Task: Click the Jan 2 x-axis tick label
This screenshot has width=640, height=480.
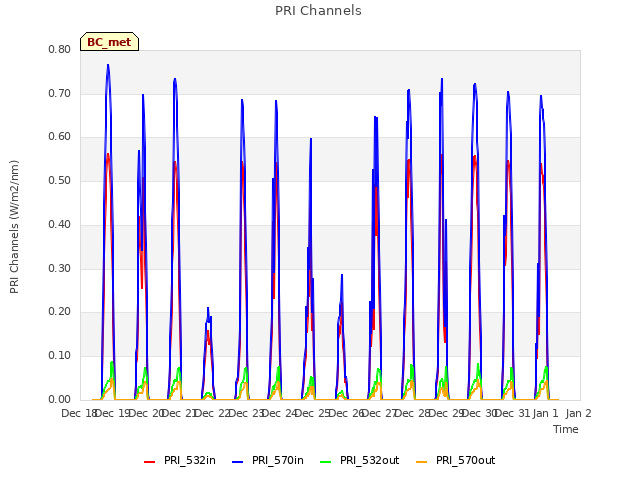Action: (x=579, y=413)
